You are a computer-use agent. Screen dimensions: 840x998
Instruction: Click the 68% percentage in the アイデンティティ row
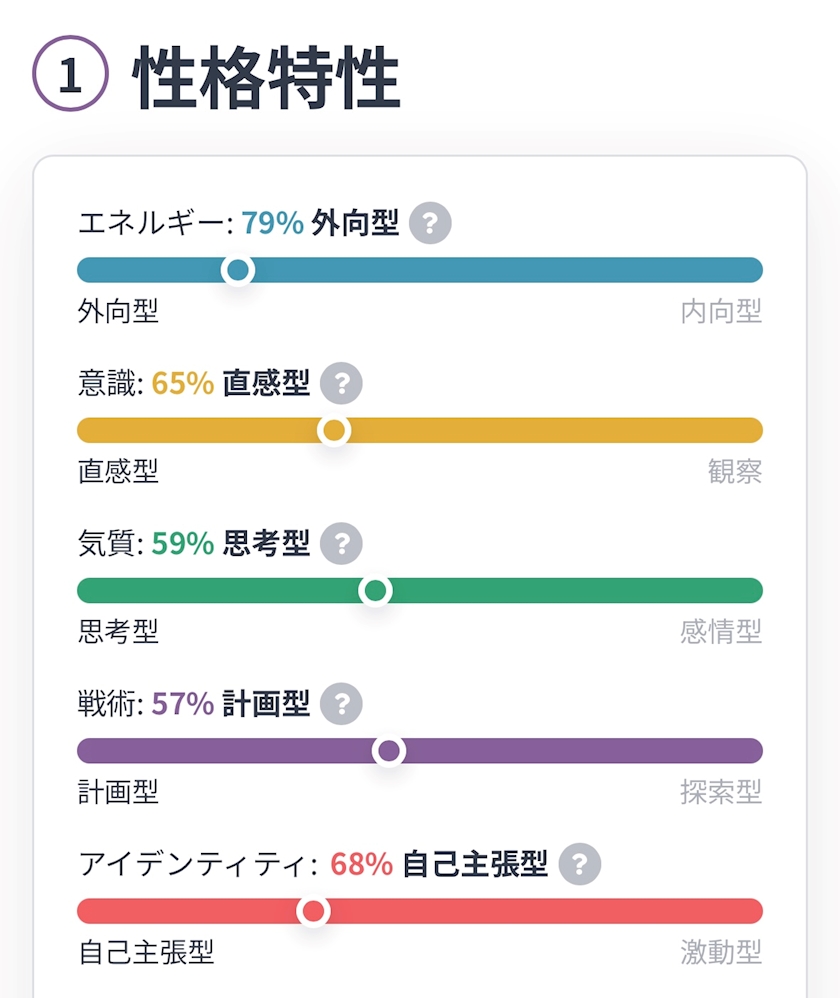pos(361,865)
